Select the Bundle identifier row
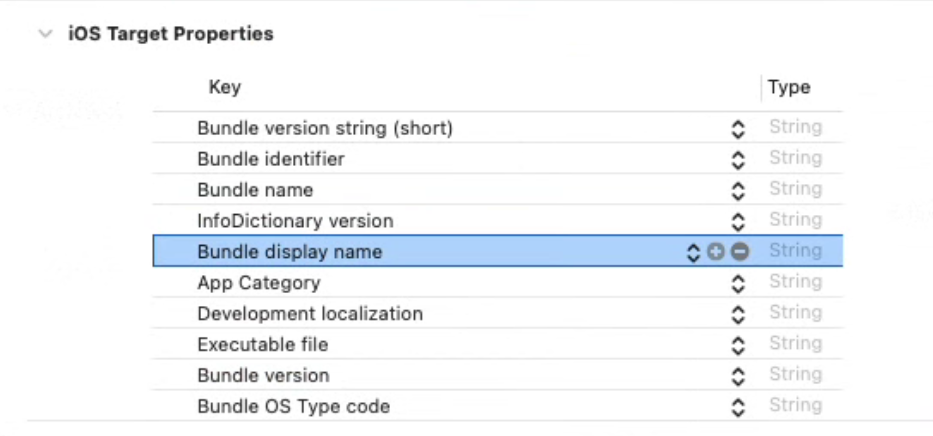933x436 pixels. pos(497,159)
